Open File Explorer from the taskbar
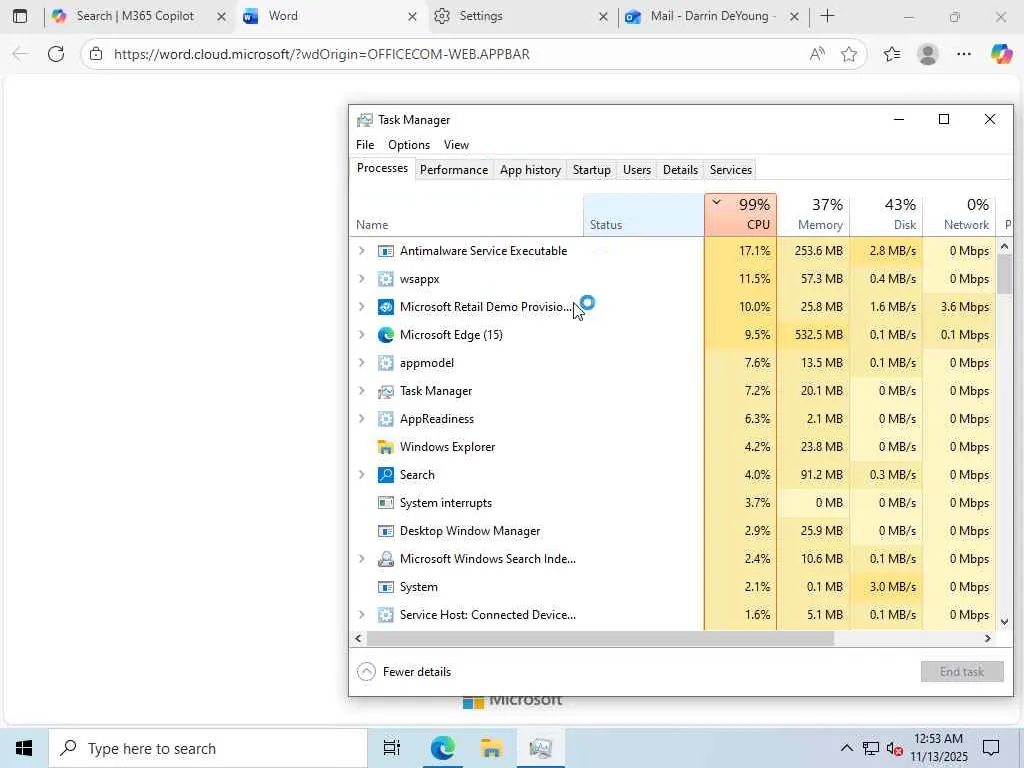The height and width of the screenshot is (768, 1024). point(491,748)
